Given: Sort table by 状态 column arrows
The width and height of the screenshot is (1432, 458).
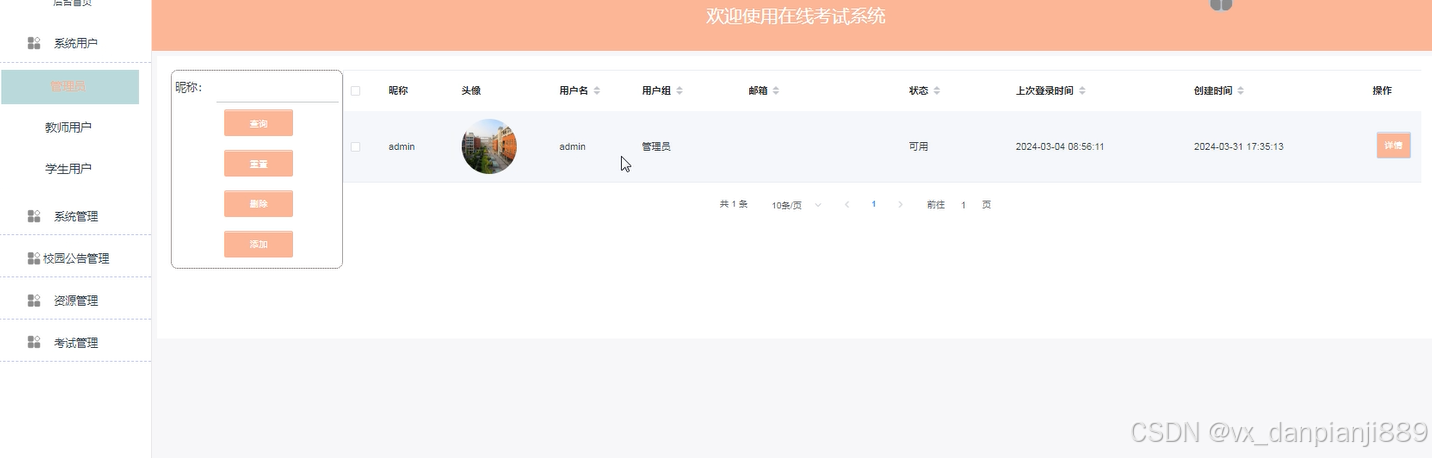Looking at the screenshot, I should click(x=937, y=91).
